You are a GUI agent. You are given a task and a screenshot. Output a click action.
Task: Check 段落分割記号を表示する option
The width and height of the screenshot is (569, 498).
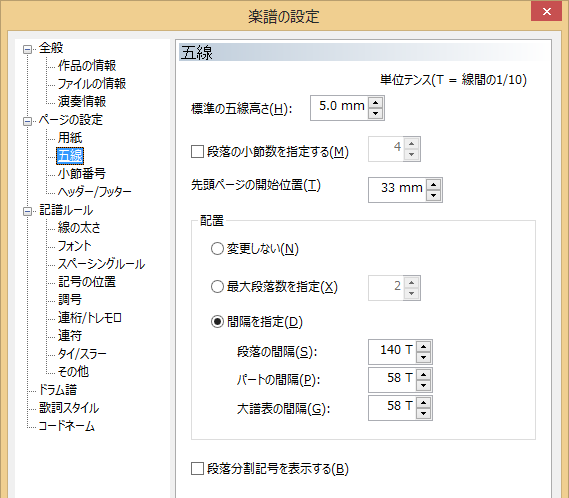pos(197,469)
